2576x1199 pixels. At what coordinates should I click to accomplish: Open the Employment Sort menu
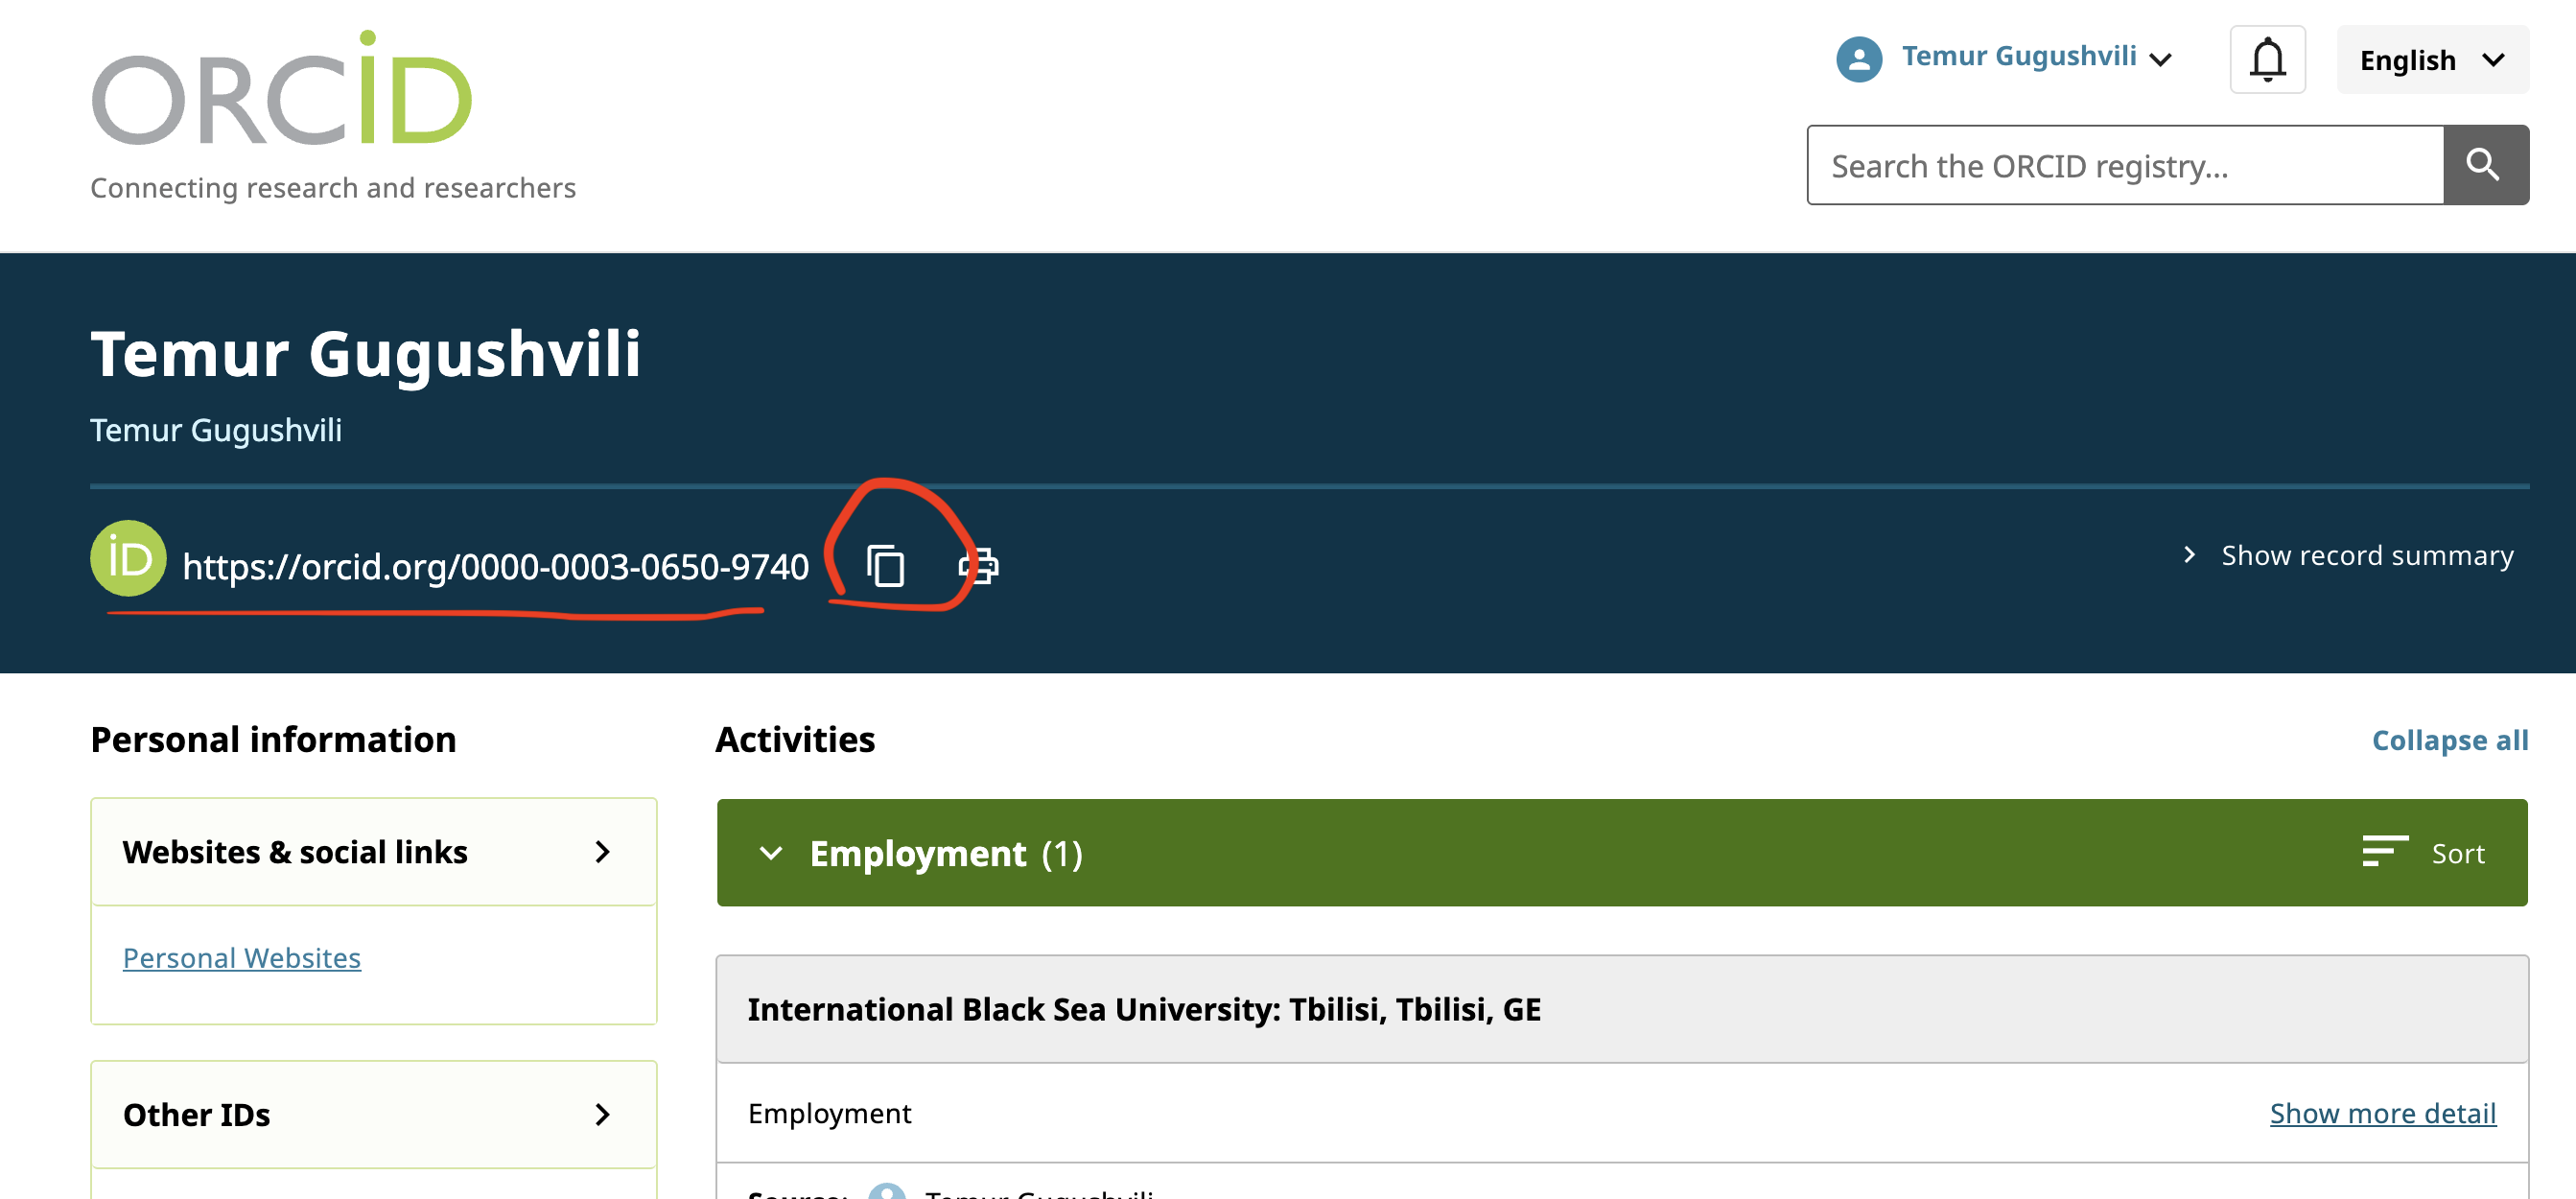tap(2423, 853)
